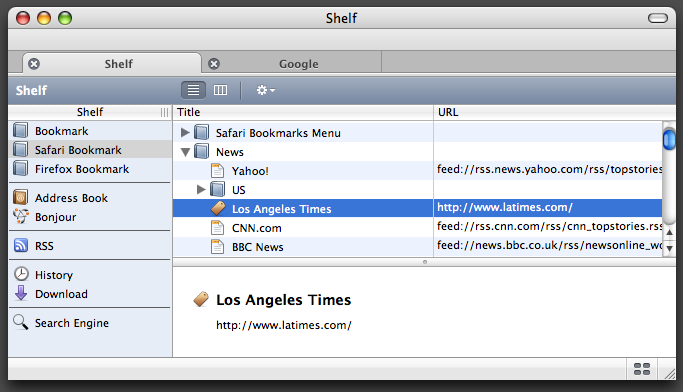Sort by the Title column header
683x392 pixels.
[303, 112]
